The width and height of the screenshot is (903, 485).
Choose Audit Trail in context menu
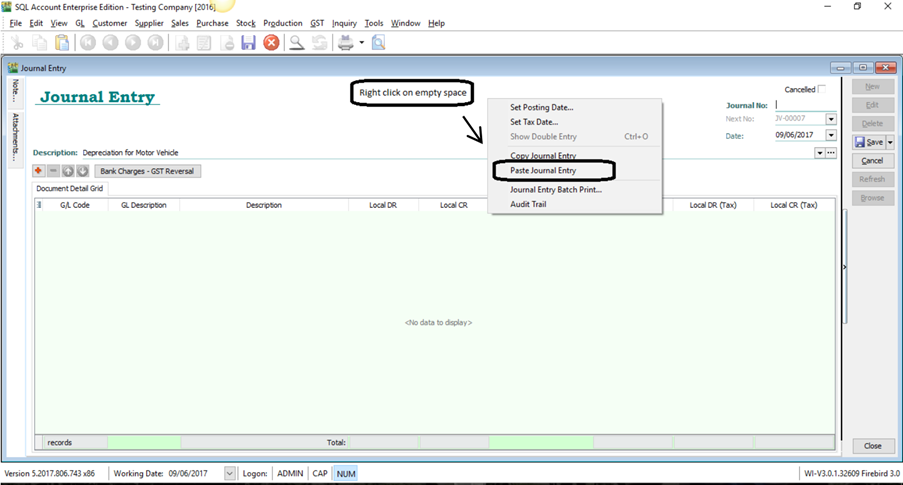(528, 204)
